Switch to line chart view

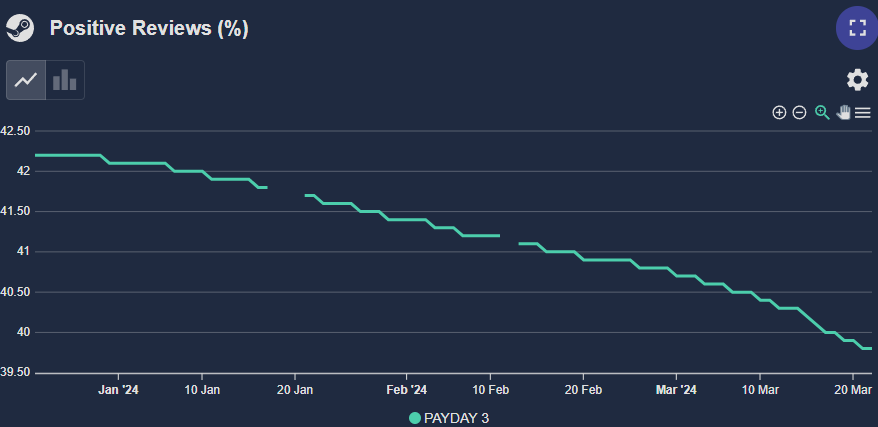coord(26,80)
